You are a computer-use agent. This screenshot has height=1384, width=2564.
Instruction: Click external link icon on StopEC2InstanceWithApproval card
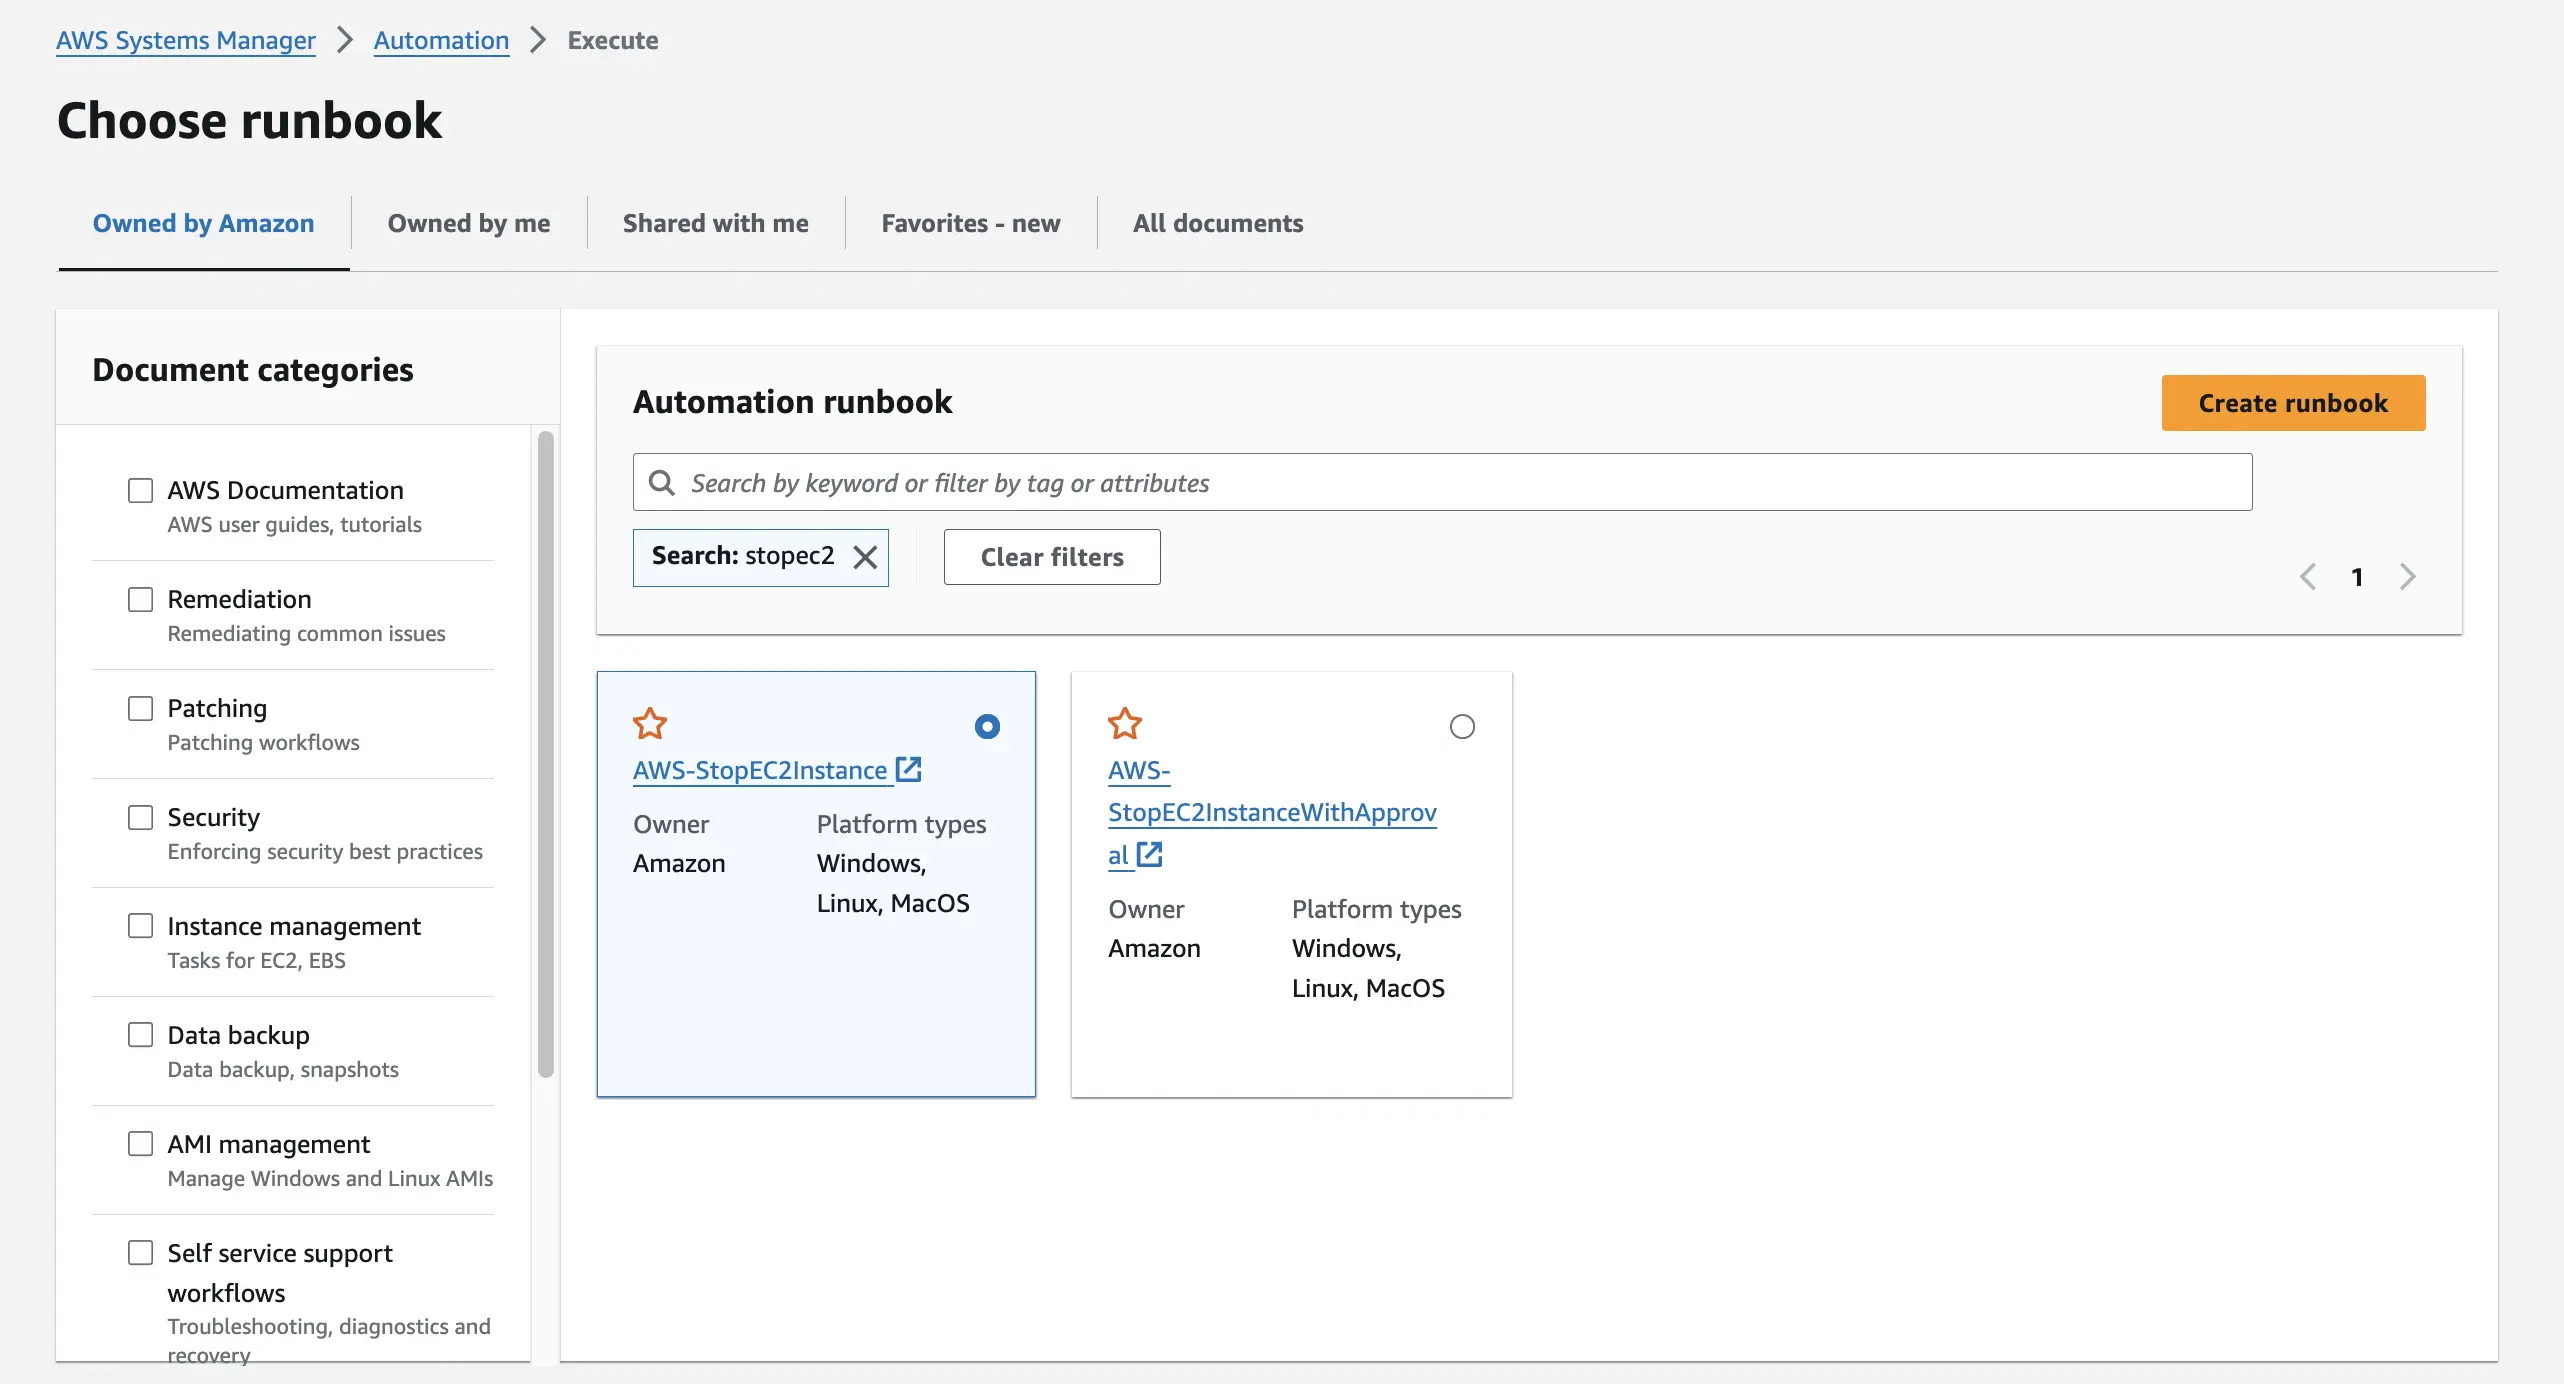[x=1150, y=854]
